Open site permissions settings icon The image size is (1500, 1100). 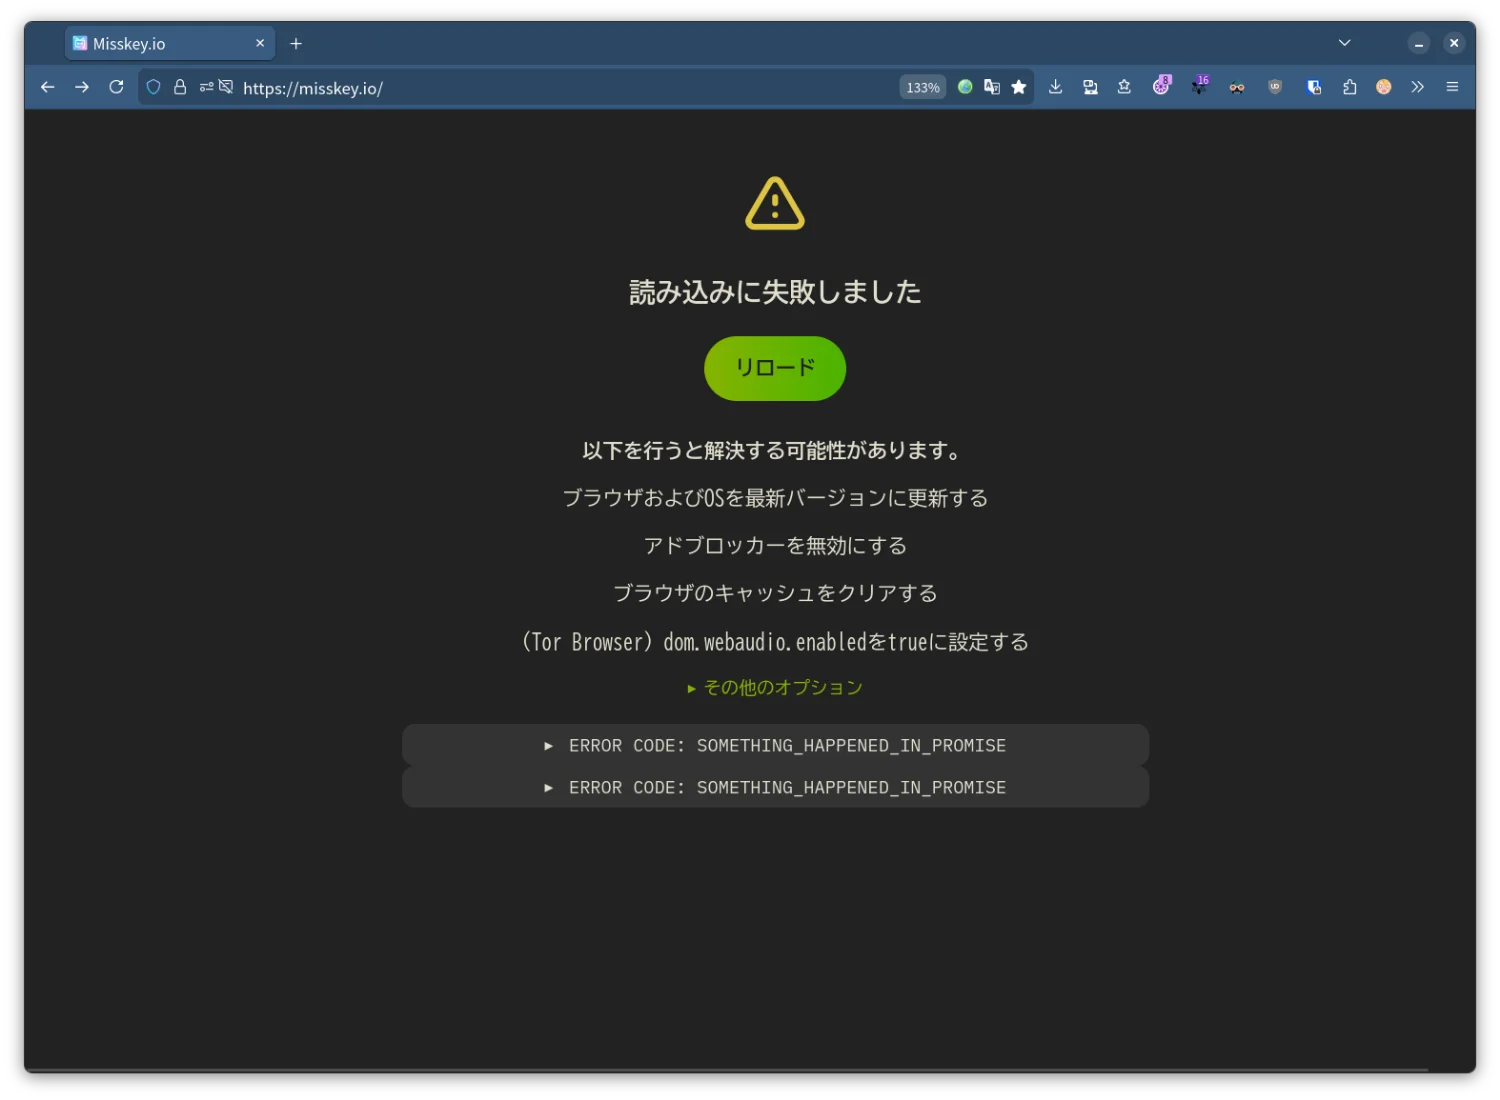[206, 87]
